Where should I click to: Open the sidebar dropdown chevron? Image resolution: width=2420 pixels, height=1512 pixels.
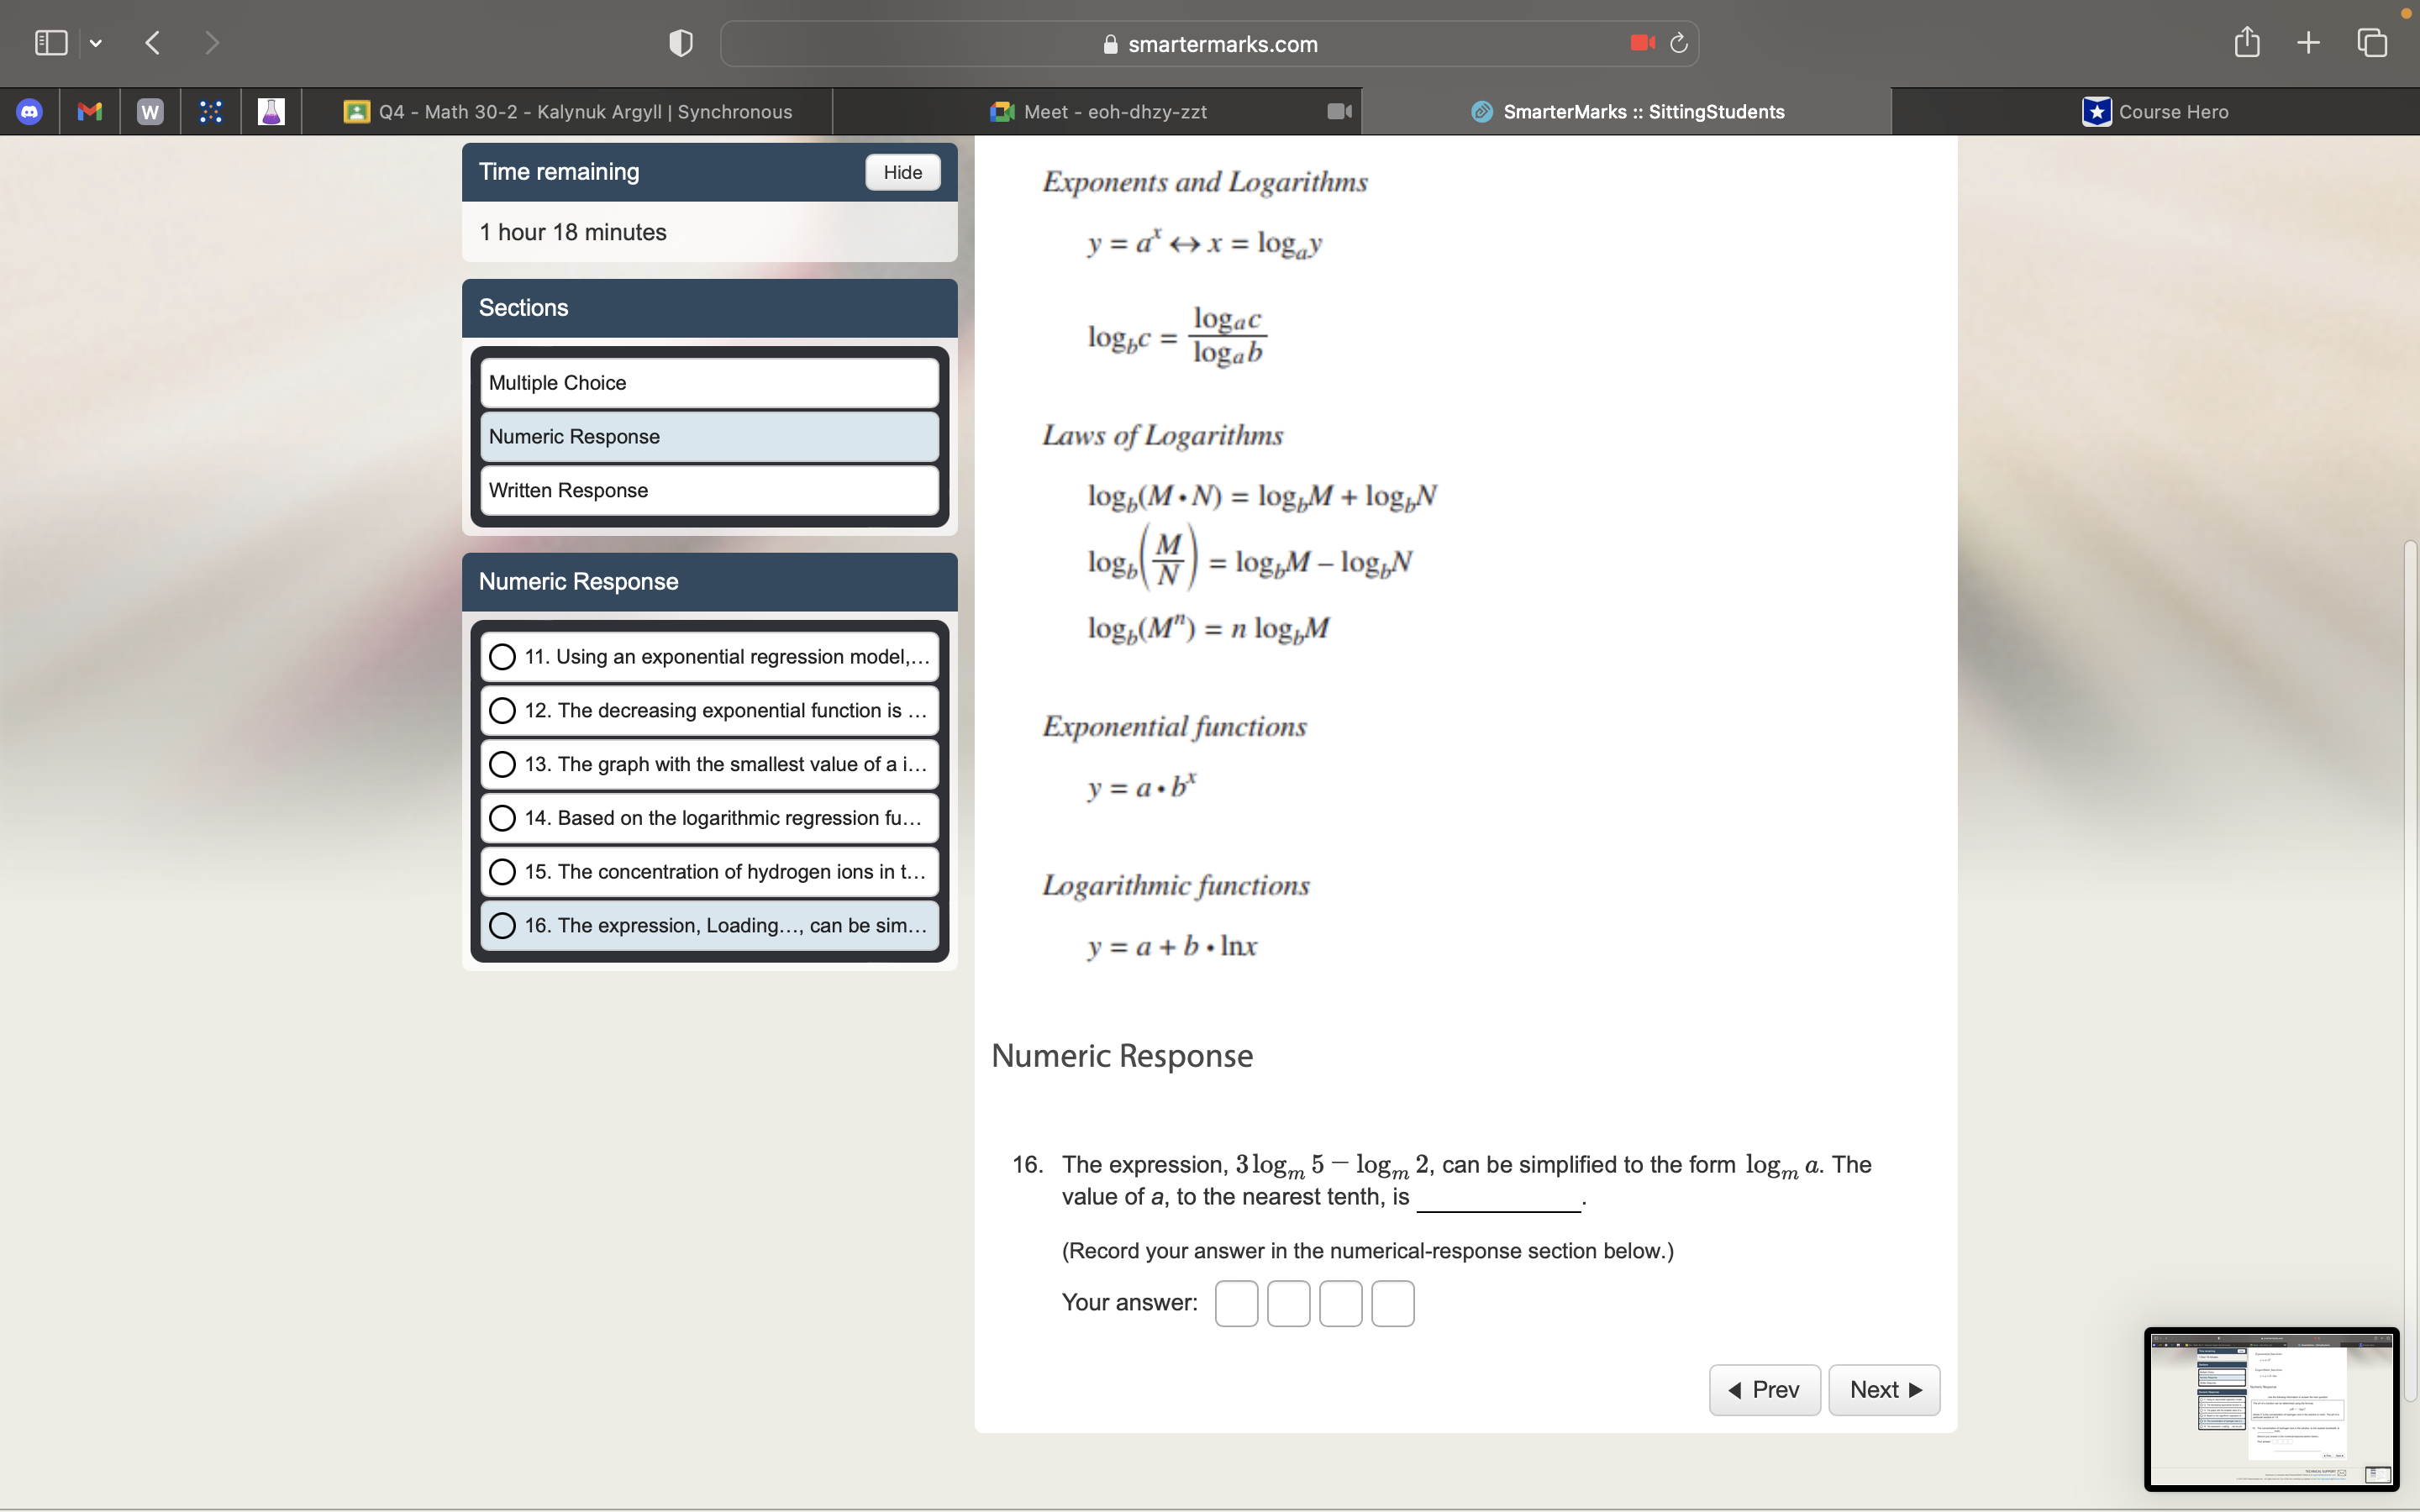(97, 42)
